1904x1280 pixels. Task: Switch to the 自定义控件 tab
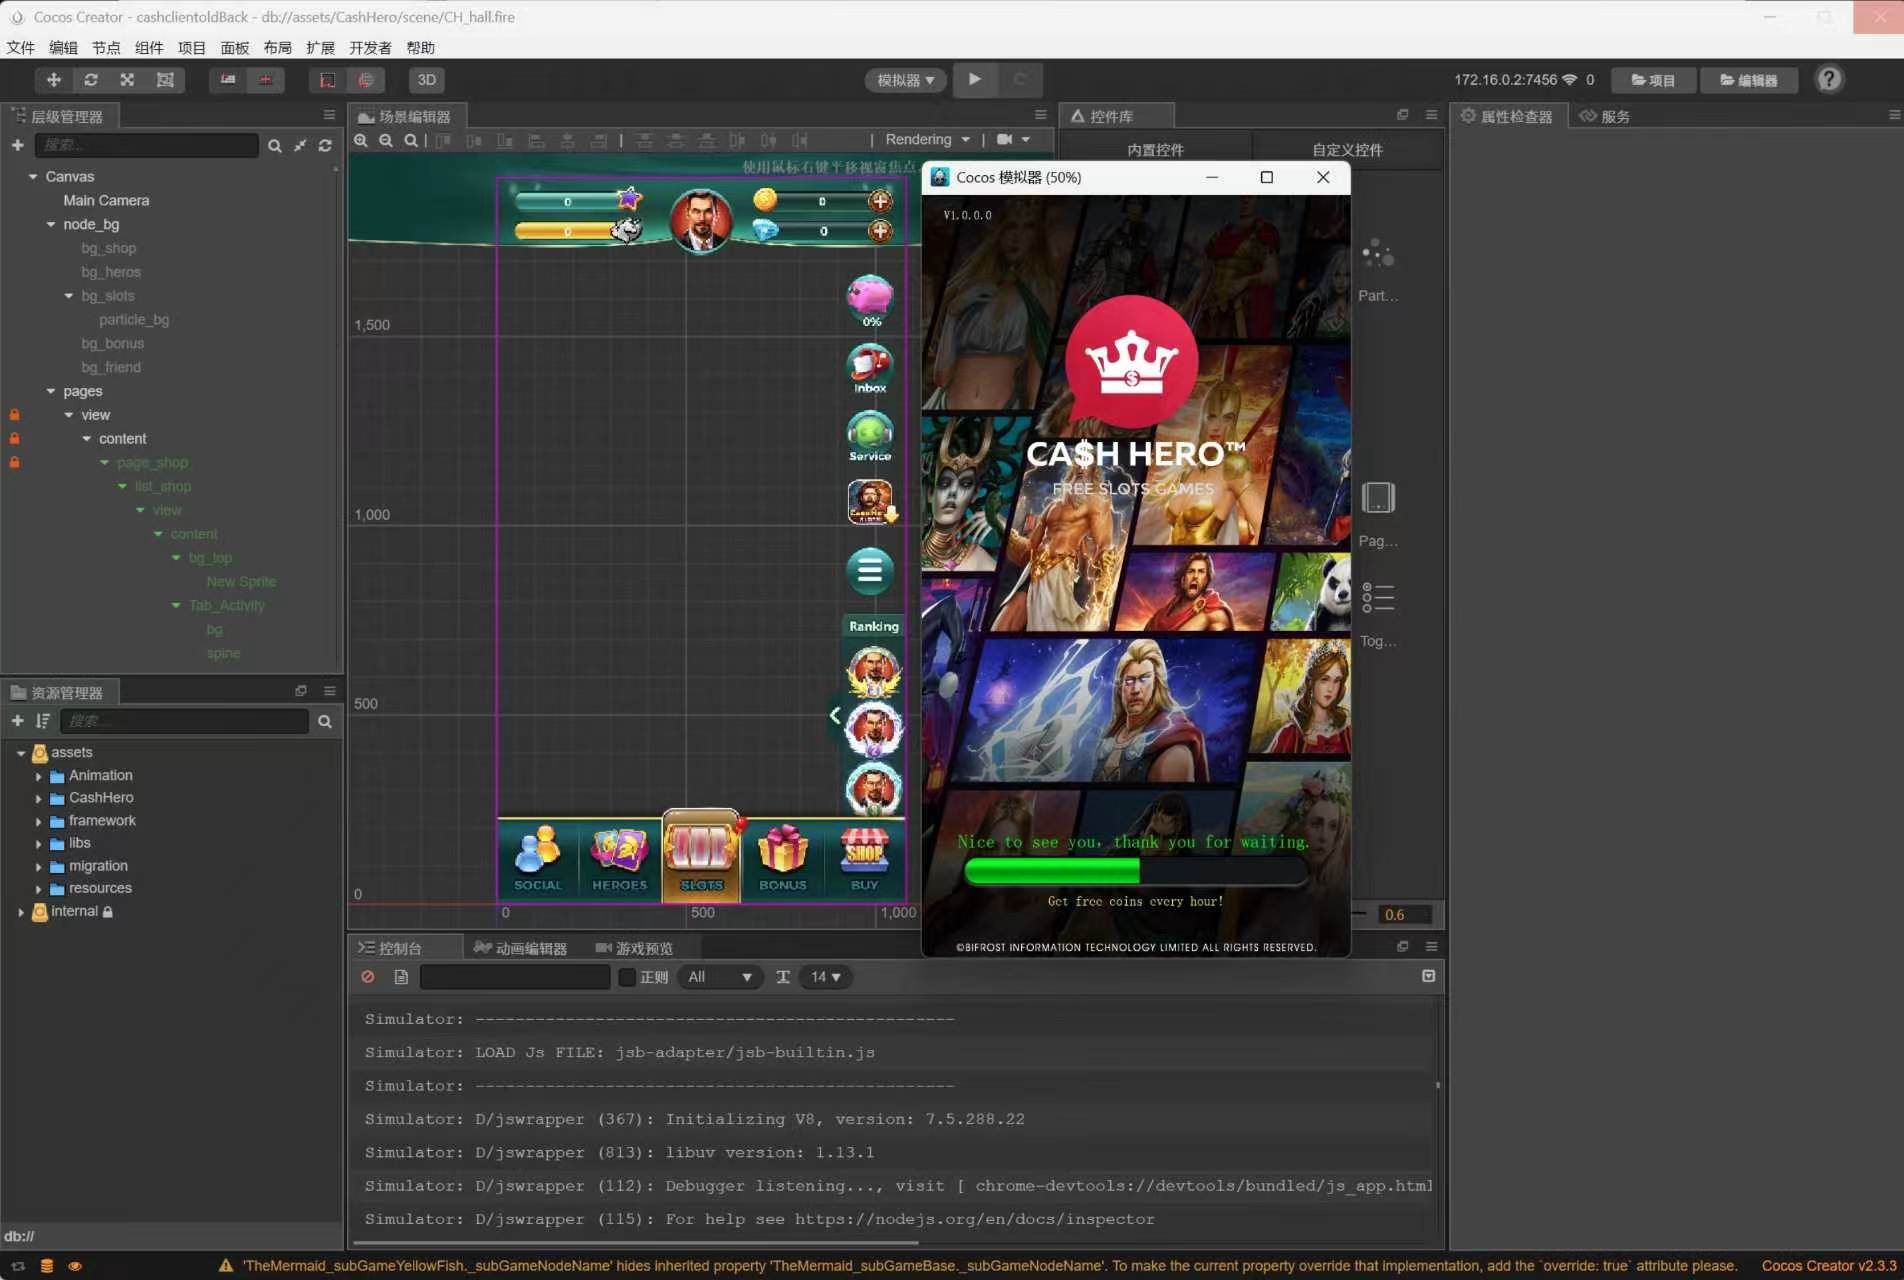tap(1347, 150)
